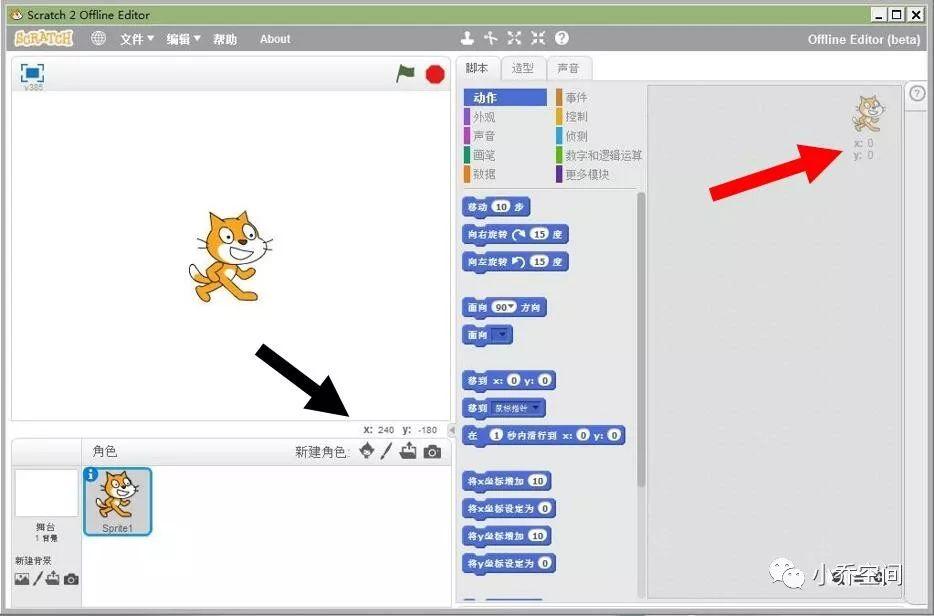Click the green flag to start
Image resolution: width=934 pixels, height=616 pixels.
click(x=405, y=74)
